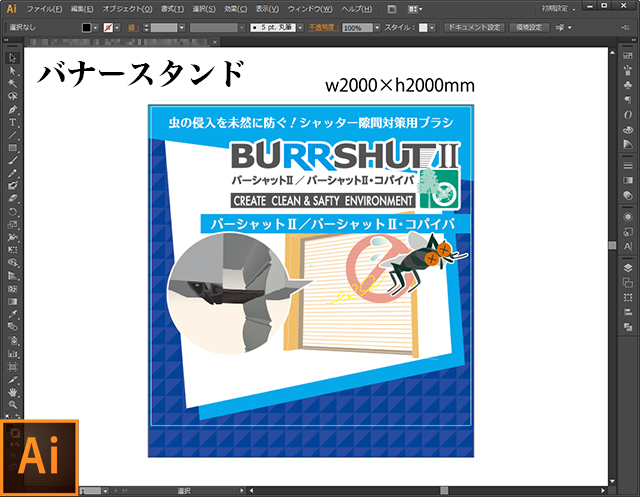The width and height of the screenshot is (640, 497).
Task: Open the Transparency panel icon
Action: tap(628, 195)
